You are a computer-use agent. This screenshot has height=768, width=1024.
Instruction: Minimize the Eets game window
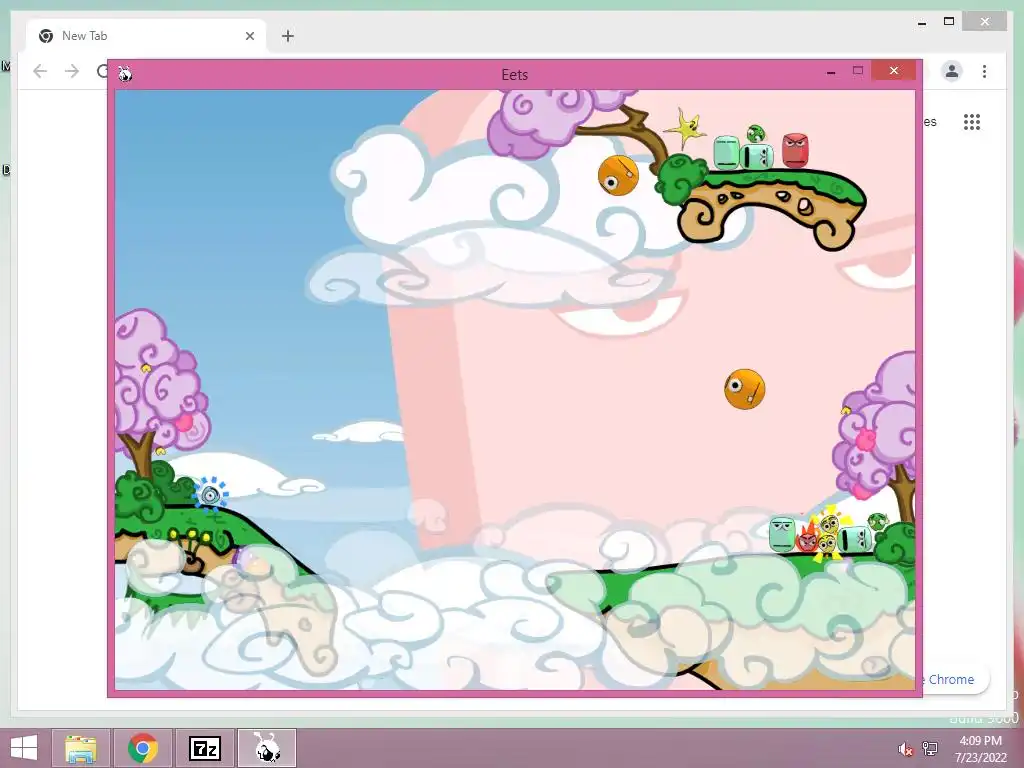(x=831, y=72)
